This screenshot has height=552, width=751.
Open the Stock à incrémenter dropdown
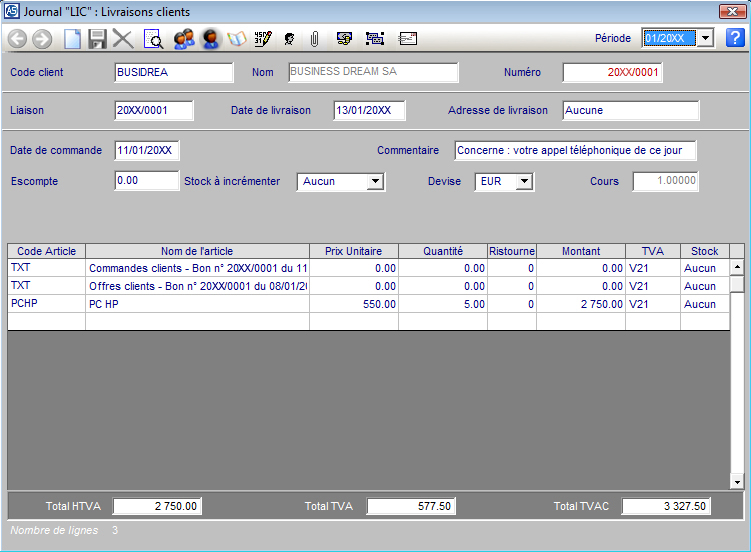[375, 182]
